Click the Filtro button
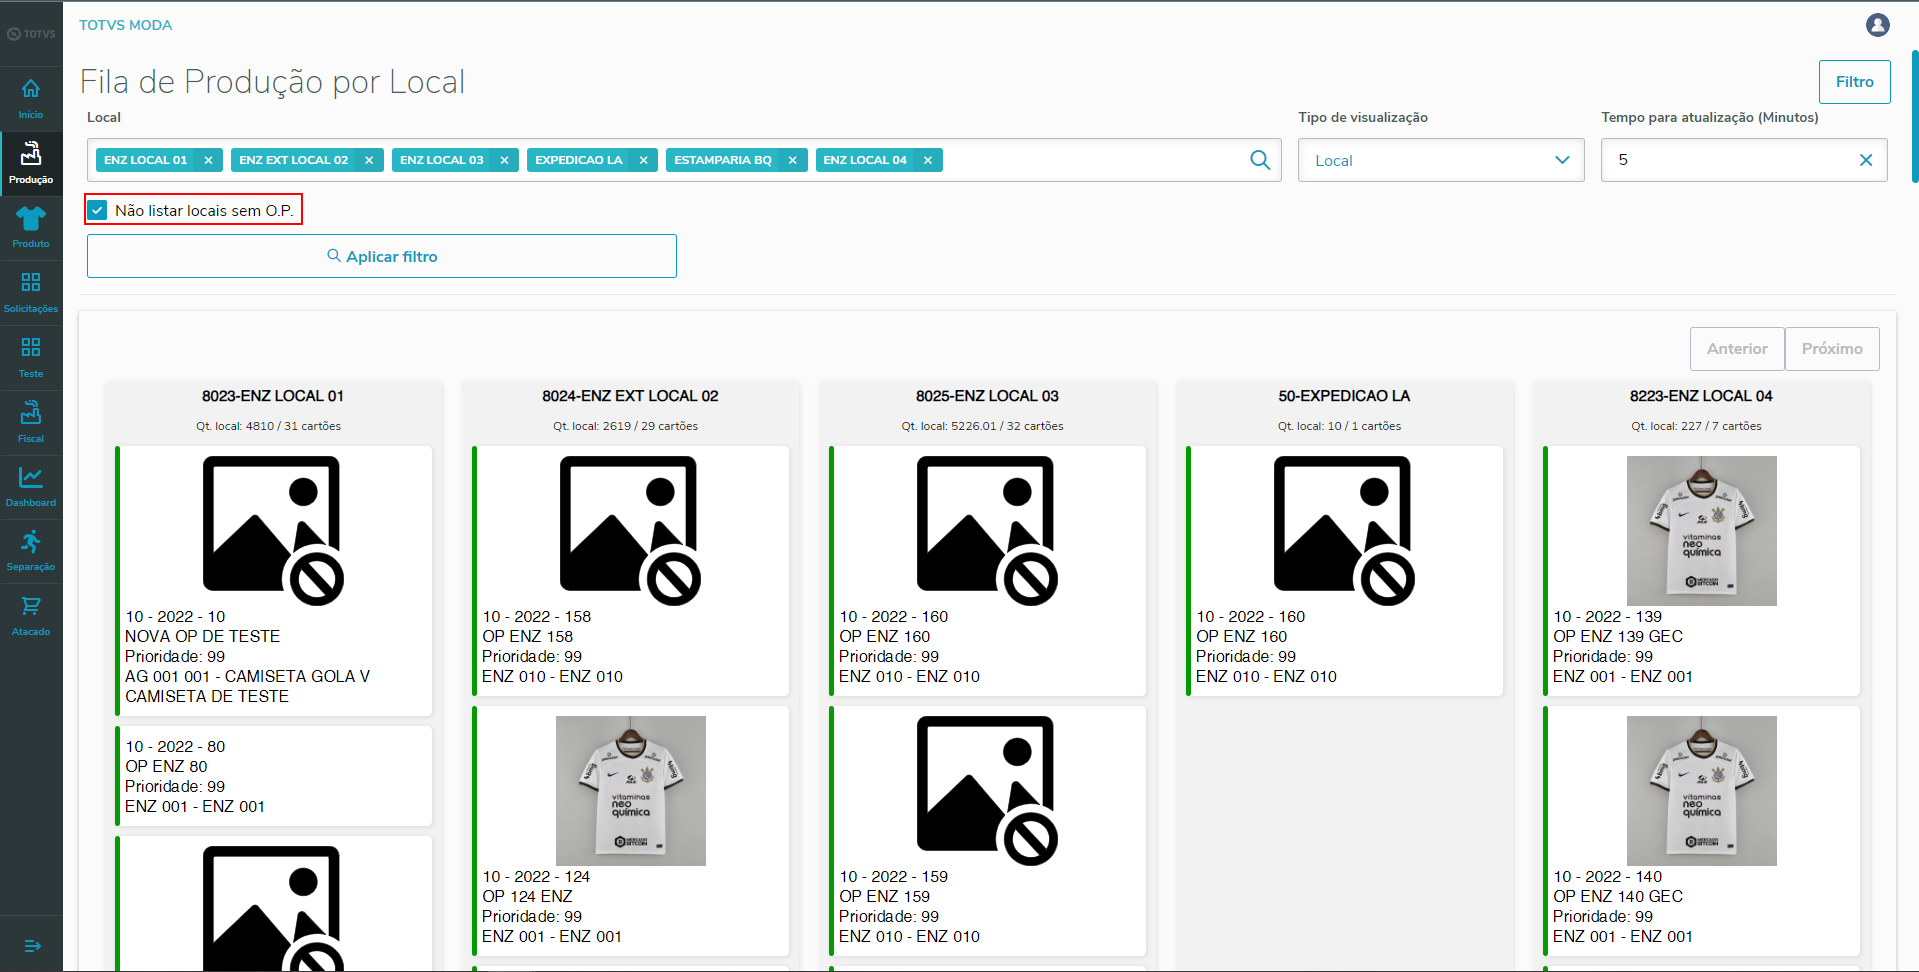Image resolution: width=1919 pixels, height=972 pixels. [1854, 82]
